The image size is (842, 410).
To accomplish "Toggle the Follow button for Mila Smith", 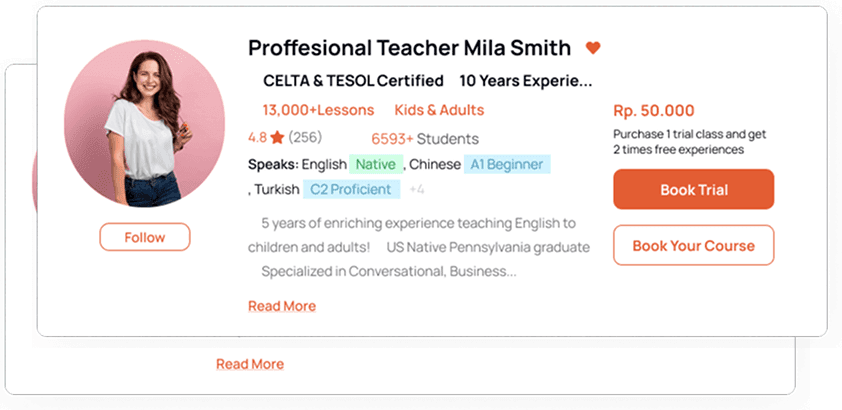I will (x=144, y=237).
